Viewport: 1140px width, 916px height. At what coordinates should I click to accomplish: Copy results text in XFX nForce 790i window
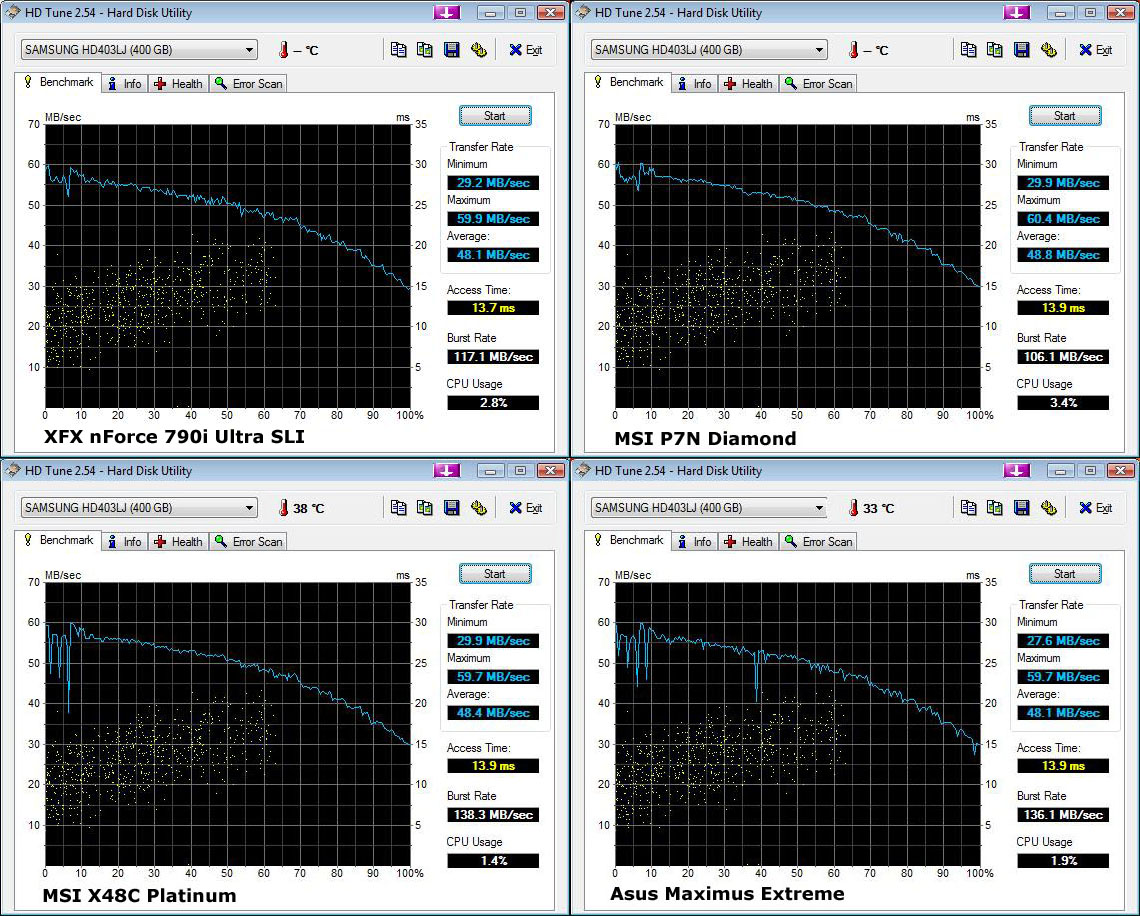(398, 49)
